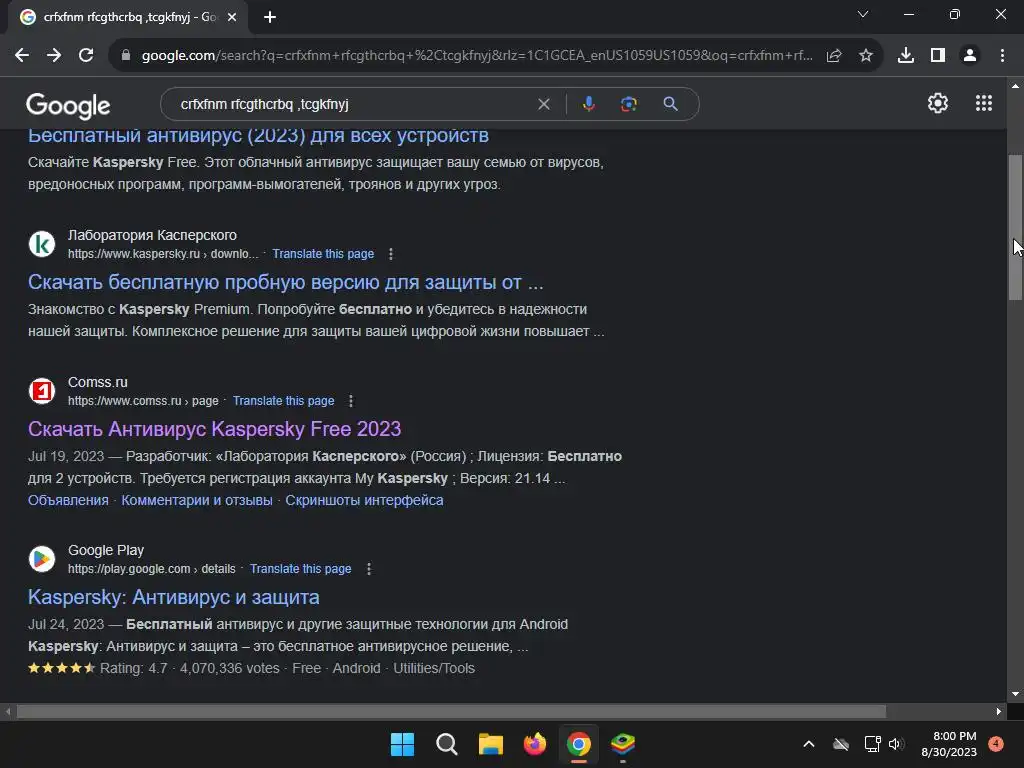Launch Firefox from the taskbar

[x=535, y=744]
